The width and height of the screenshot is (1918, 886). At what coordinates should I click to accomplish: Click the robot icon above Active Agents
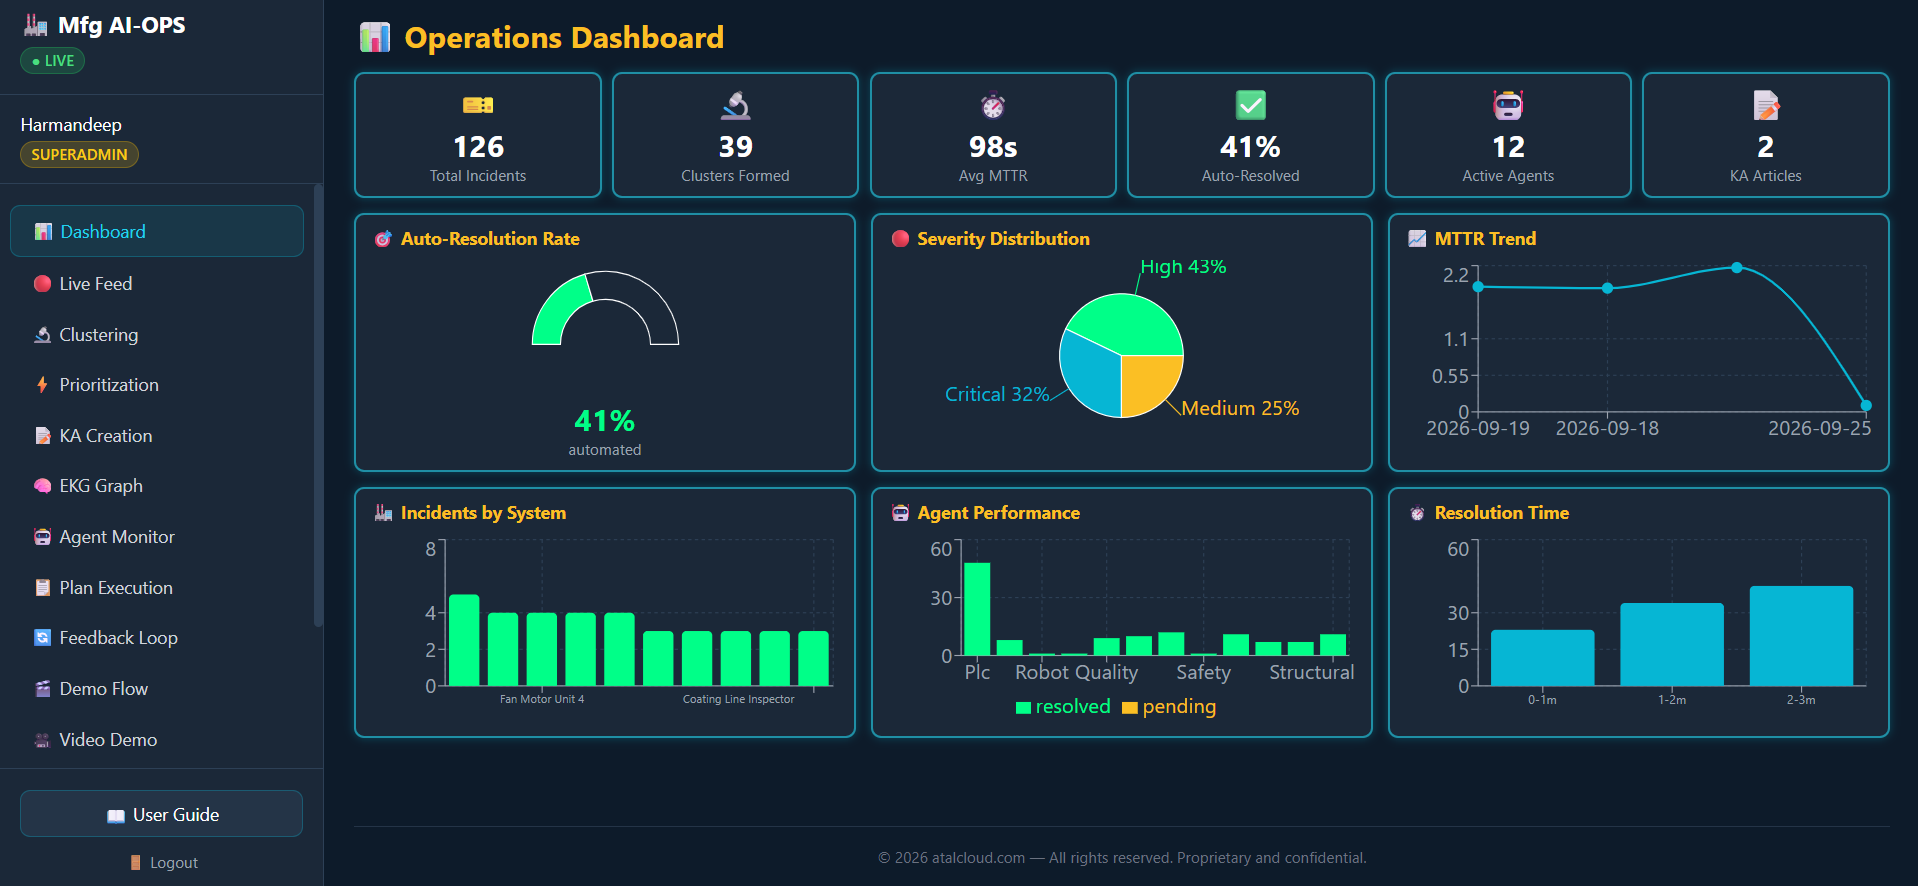click(1508, 105)
